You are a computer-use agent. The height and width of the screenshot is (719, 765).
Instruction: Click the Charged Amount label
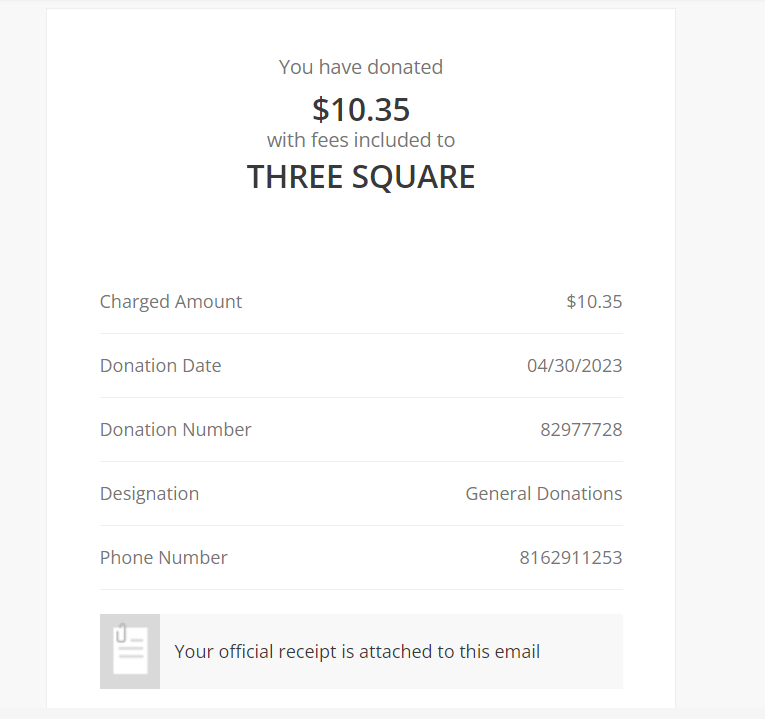(171, 302)
